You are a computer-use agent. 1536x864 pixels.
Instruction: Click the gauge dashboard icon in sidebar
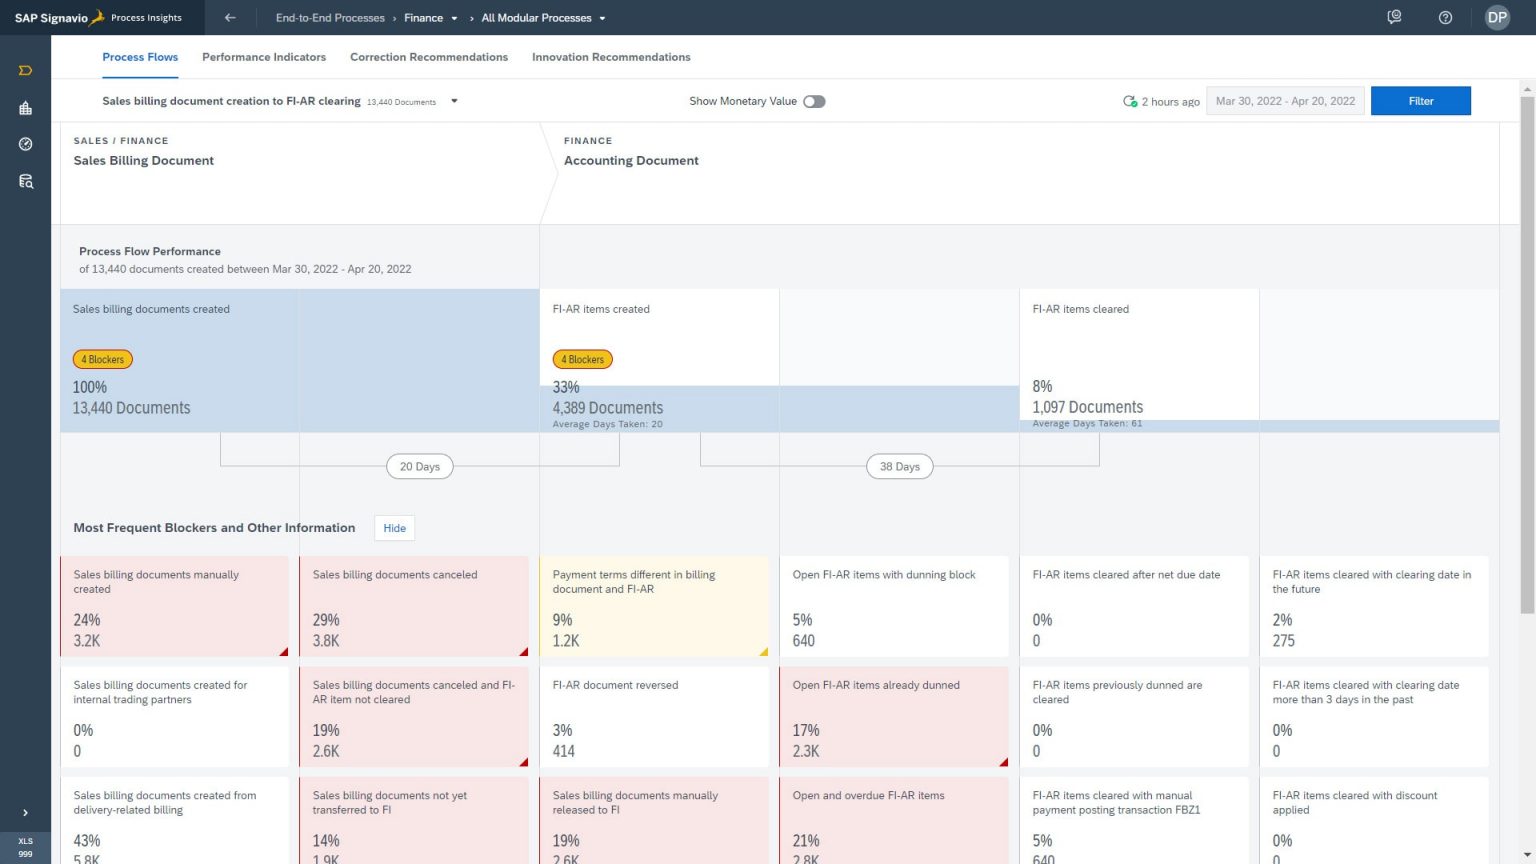pyautogui.click(x=25, y=144)
